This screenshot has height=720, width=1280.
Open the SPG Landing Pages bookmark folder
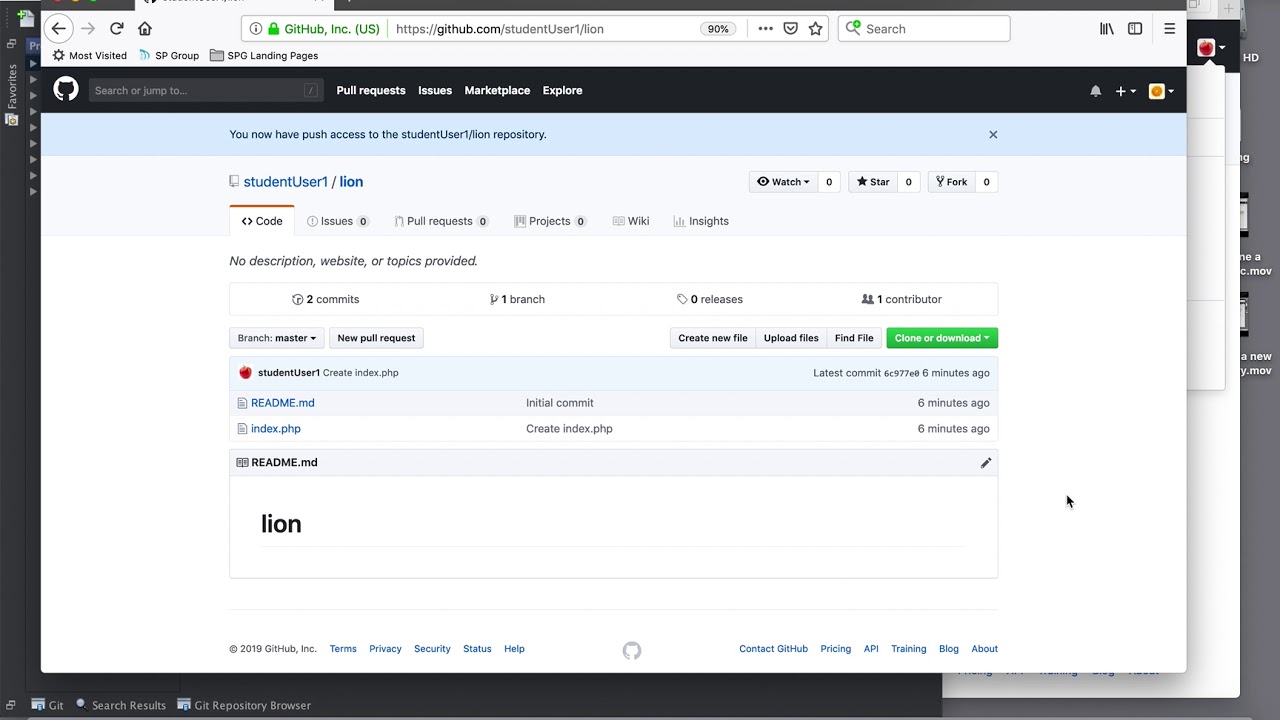[x=264, y=56]
